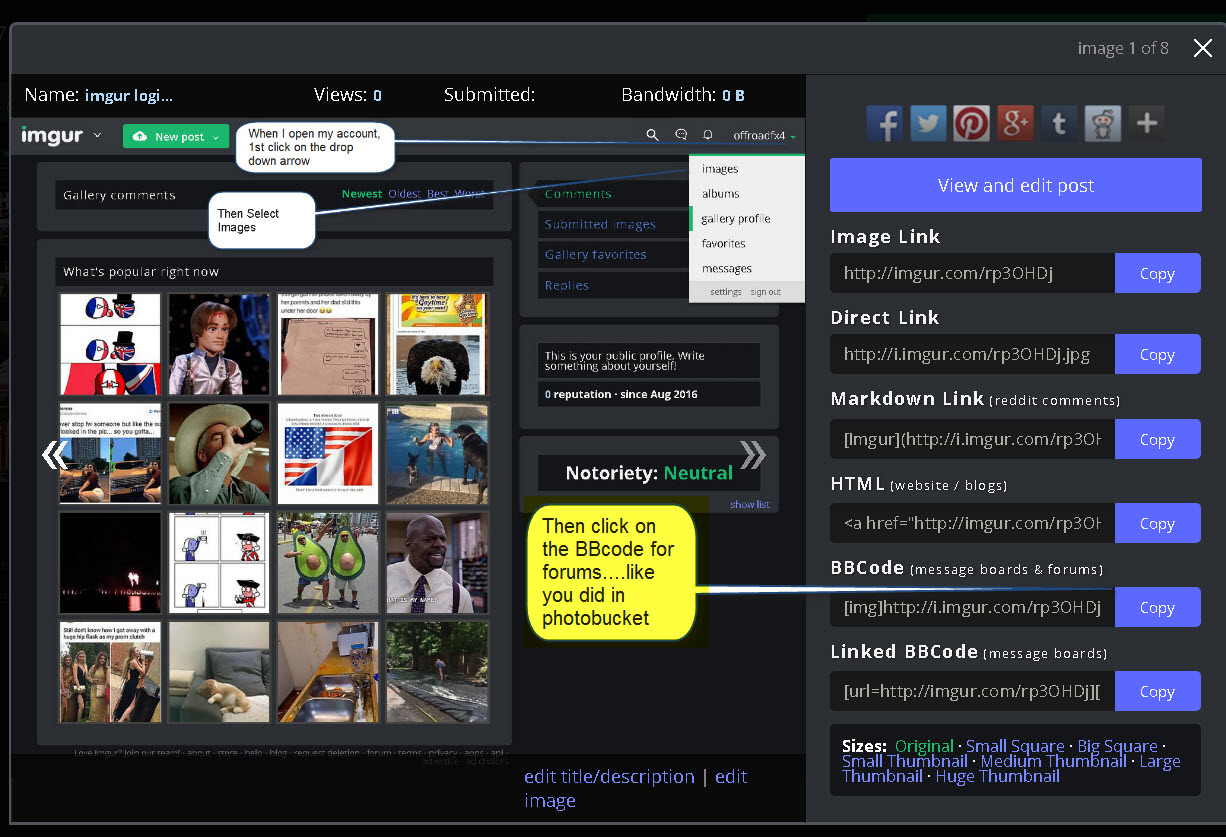Open the bald eagle thumbnail
This screenshot has width=1226, height=837.
(x=437, y=344)
